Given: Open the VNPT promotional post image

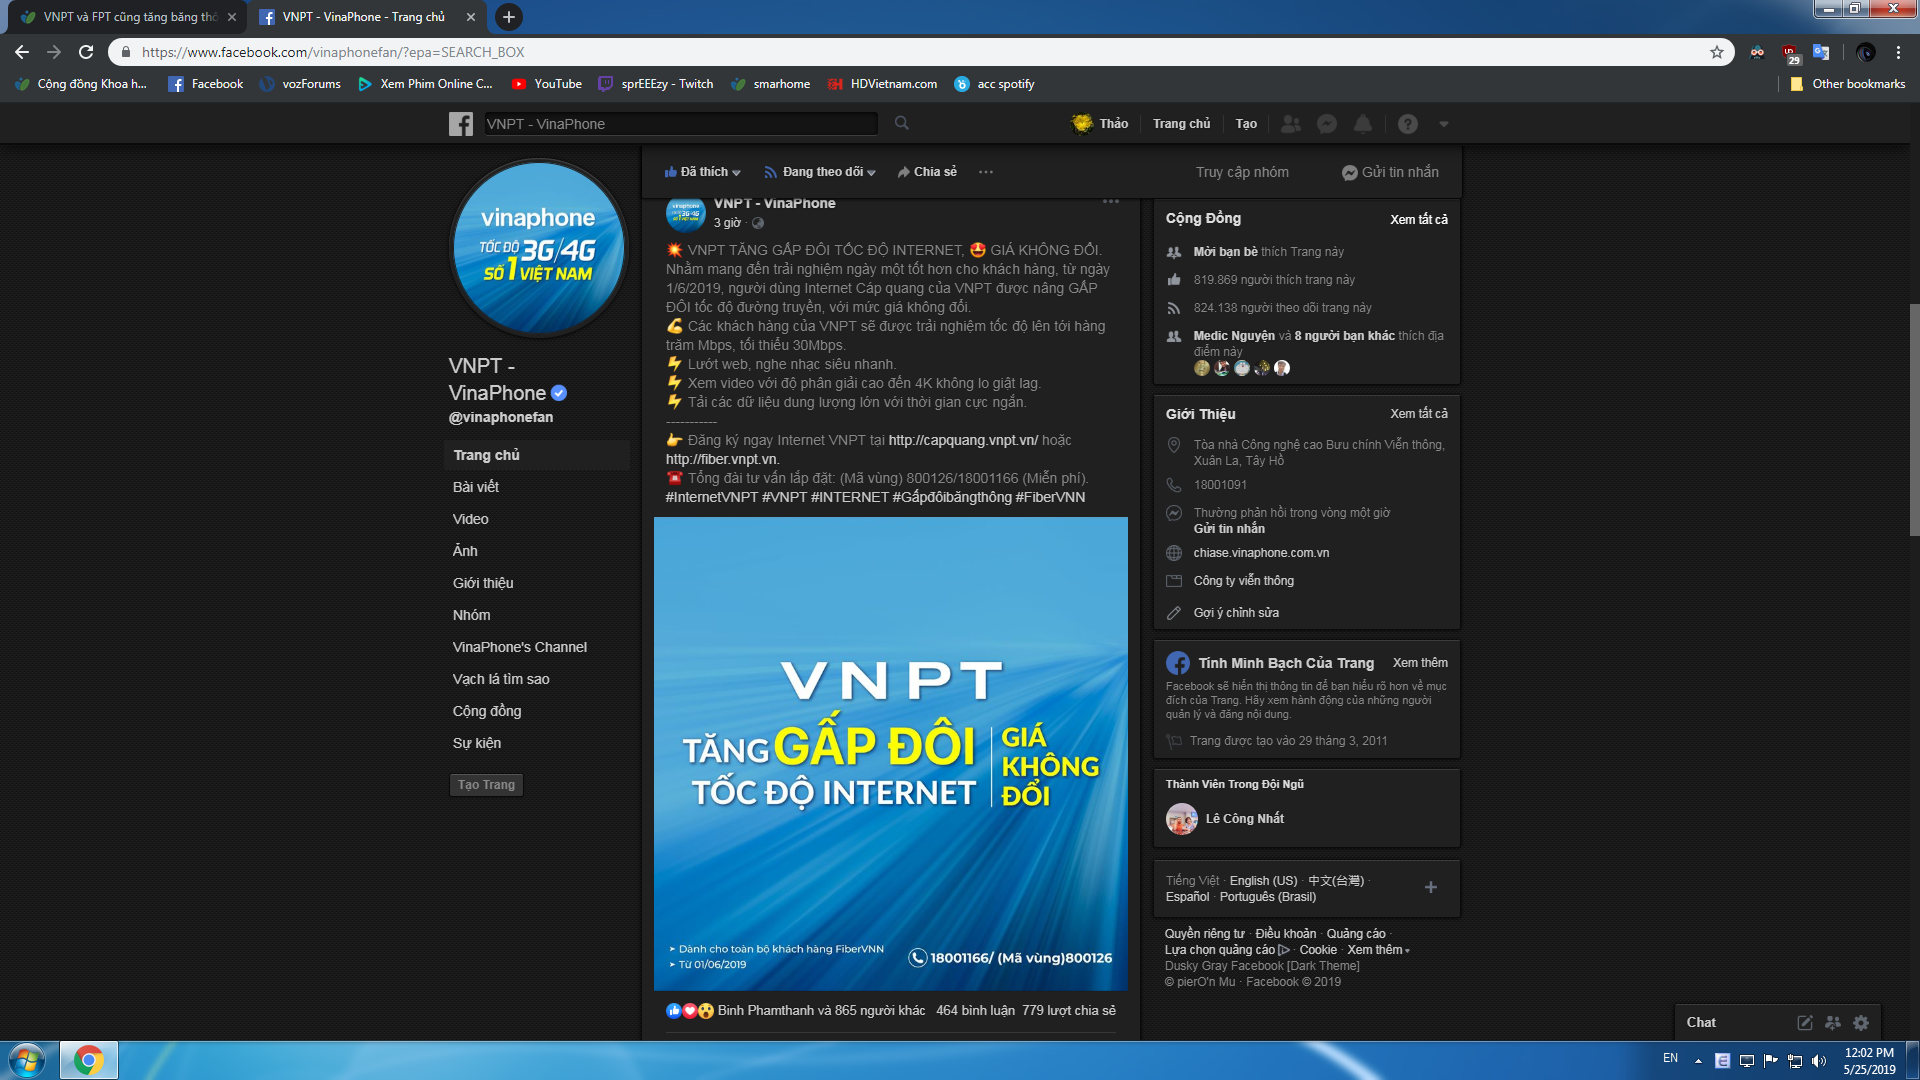Looking at the screenshot, I should click(891, 754).
